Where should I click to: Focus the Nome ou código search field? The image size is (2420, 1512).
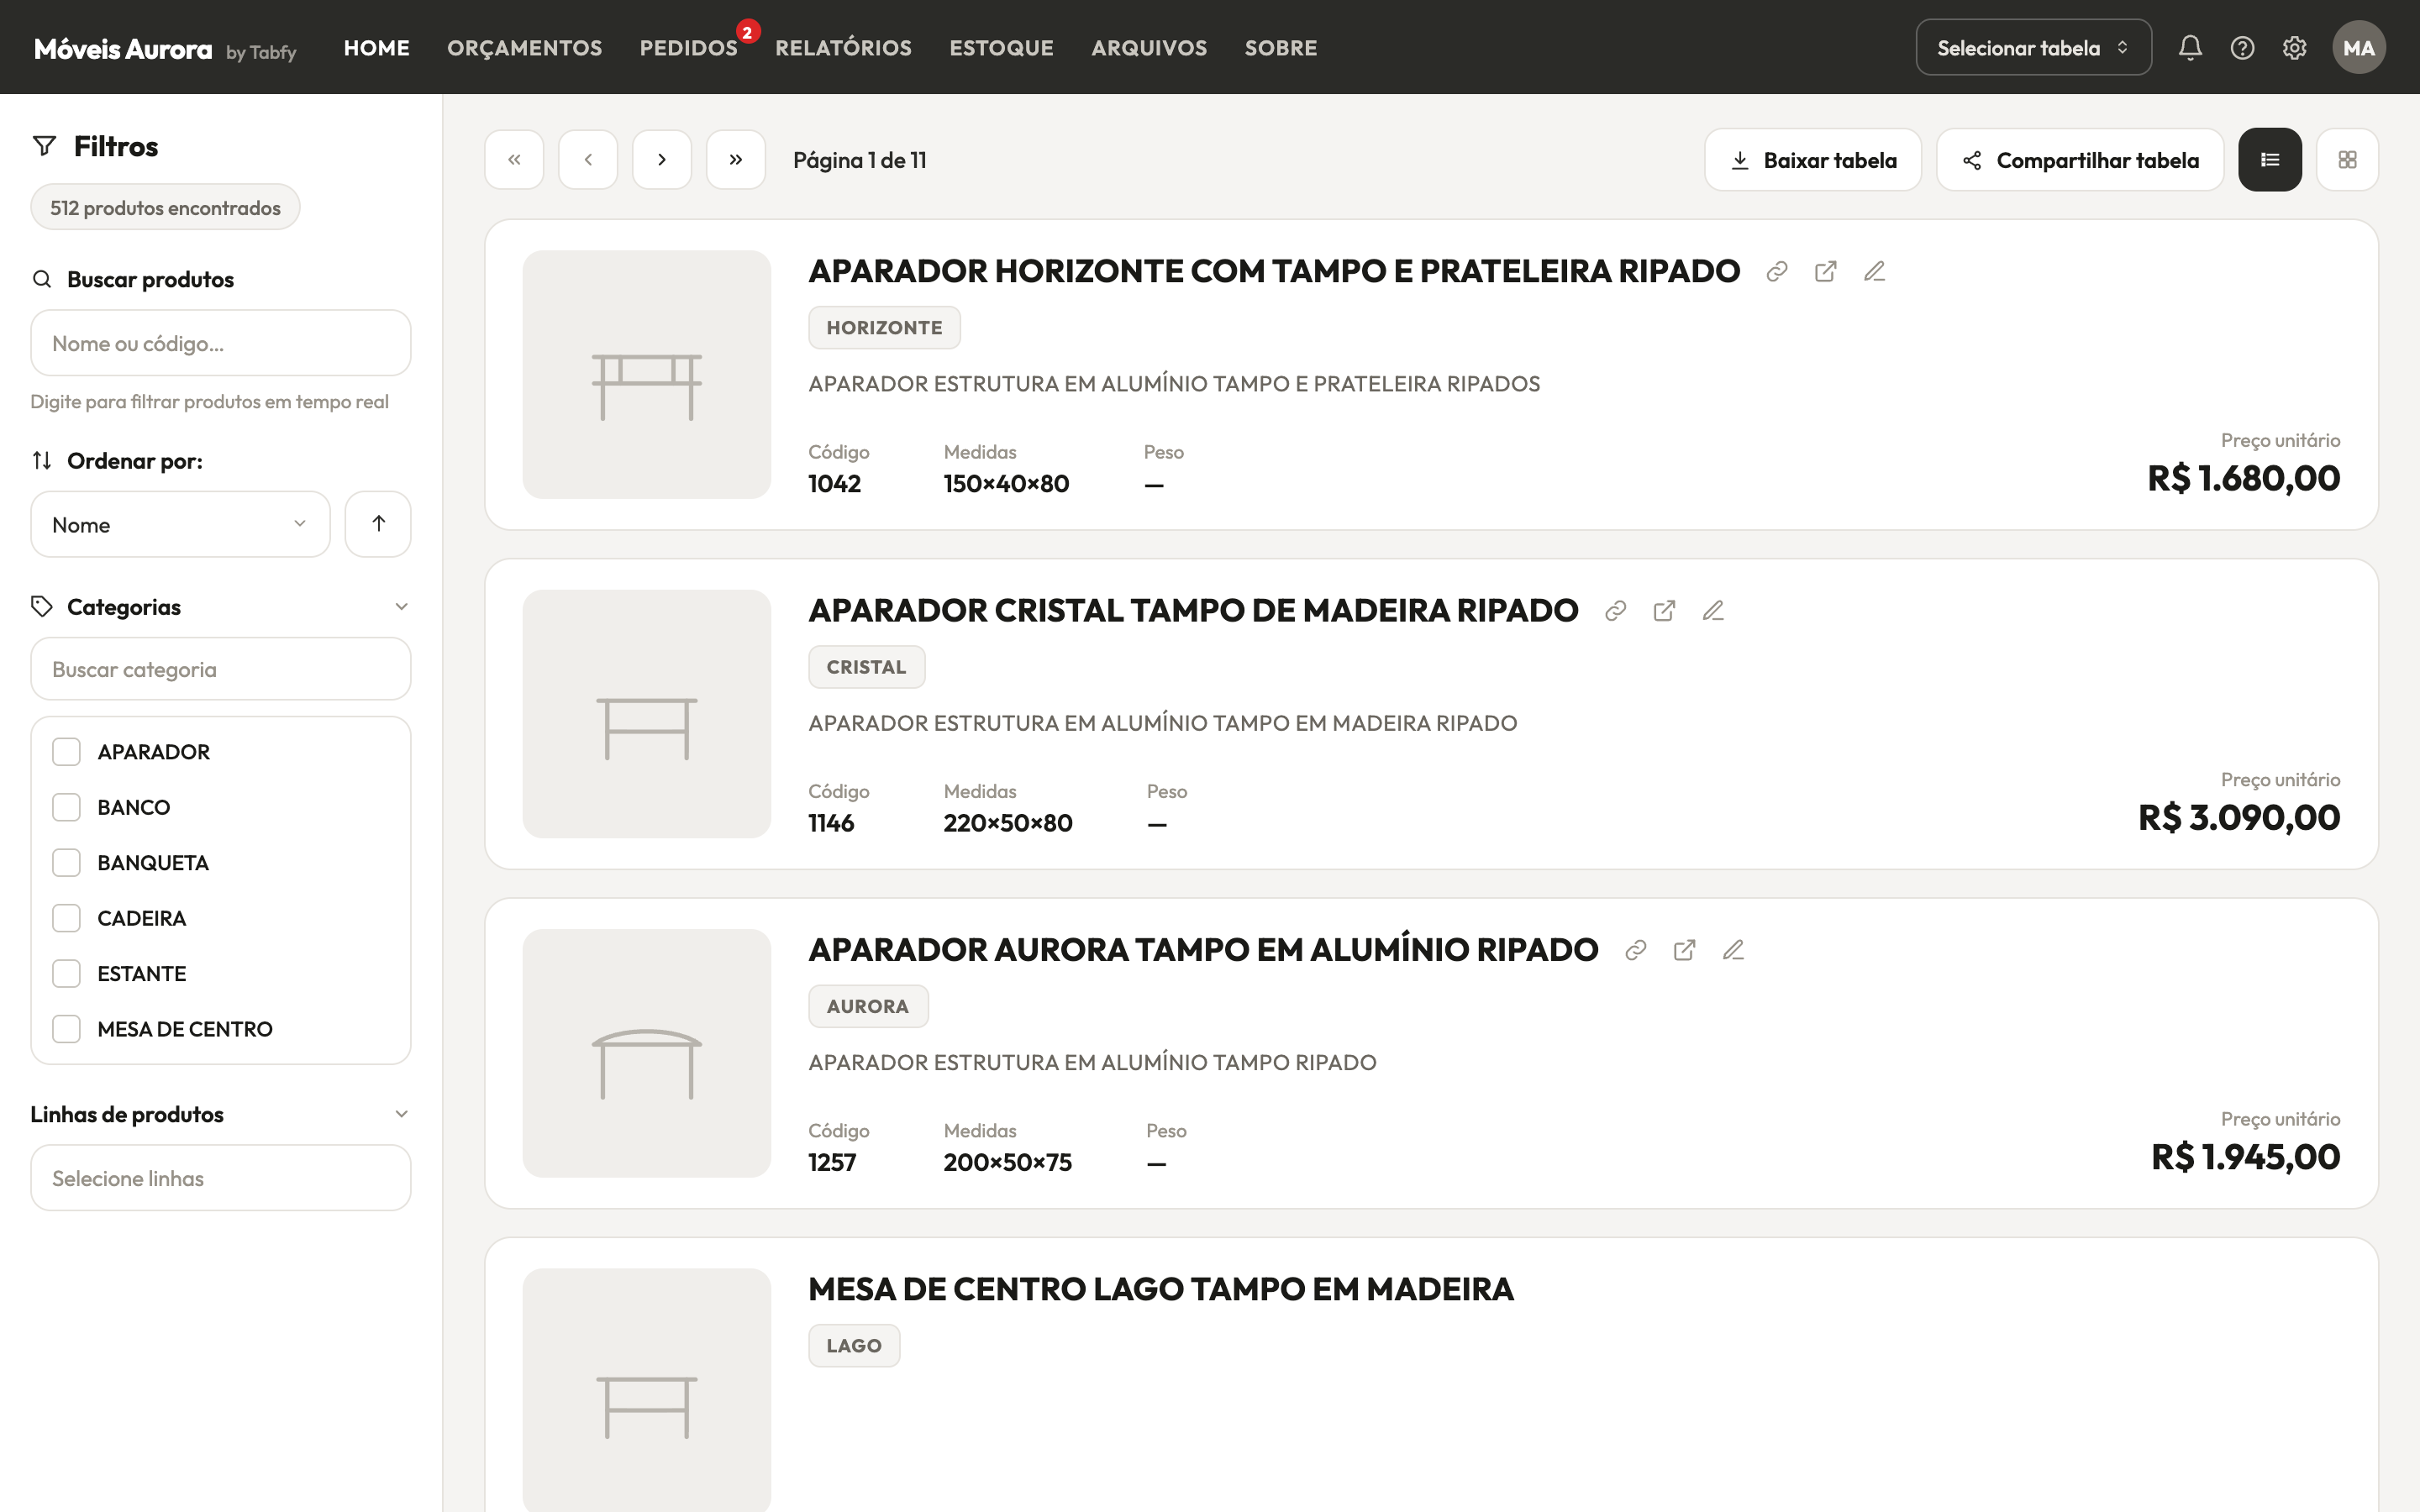point(221,343)
